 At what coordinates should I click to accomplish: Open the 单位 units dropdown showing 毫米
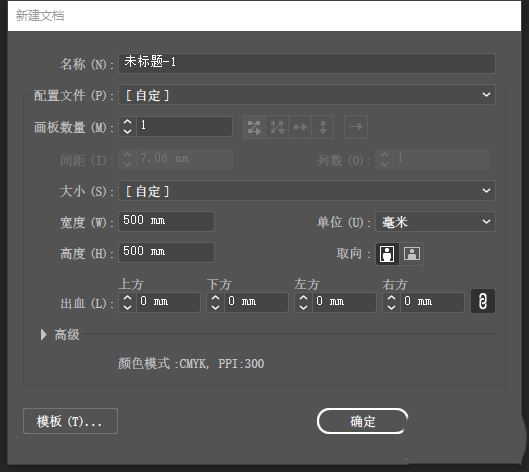tap(435, 221)
